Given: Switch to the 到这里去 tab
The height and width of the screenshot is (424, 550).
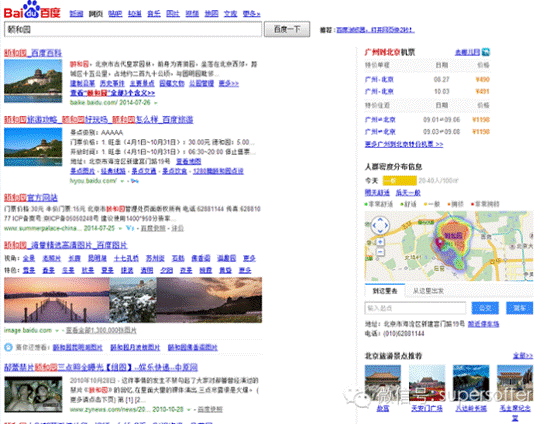Looking at the screenshot, I should [385, 291].
